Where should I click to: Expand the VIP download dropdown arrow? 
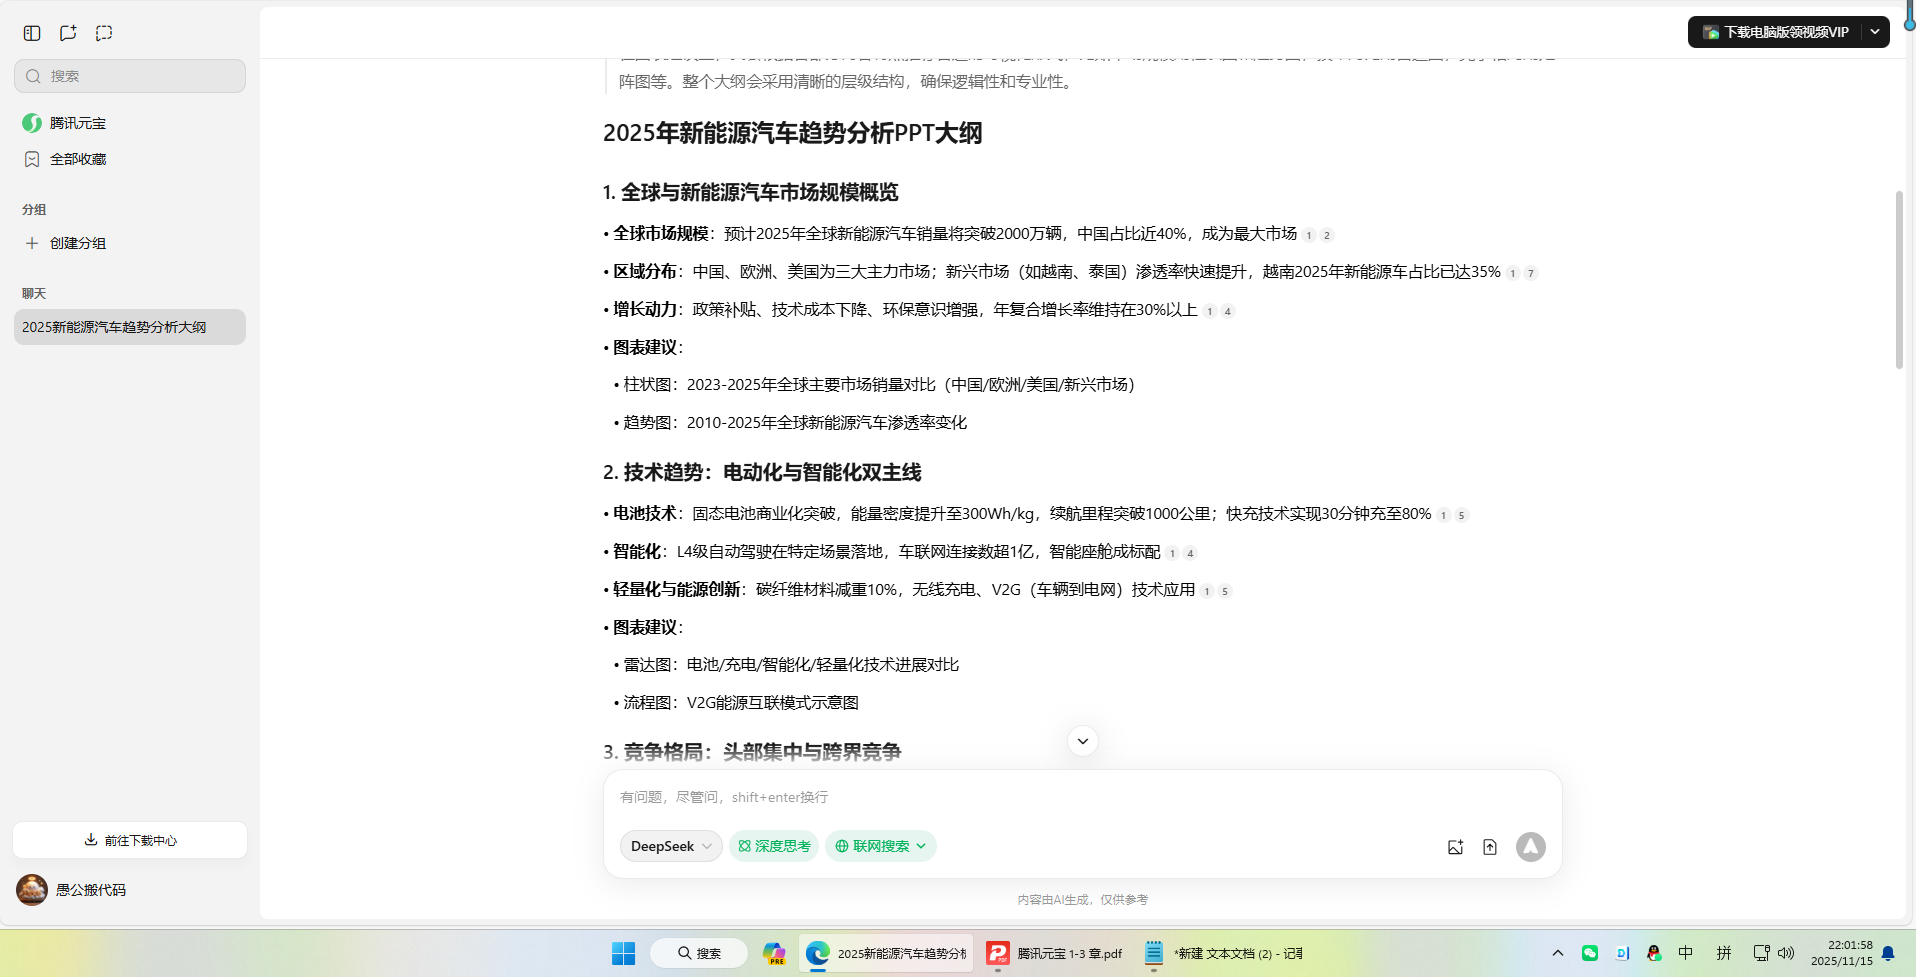pos(1875,31)
